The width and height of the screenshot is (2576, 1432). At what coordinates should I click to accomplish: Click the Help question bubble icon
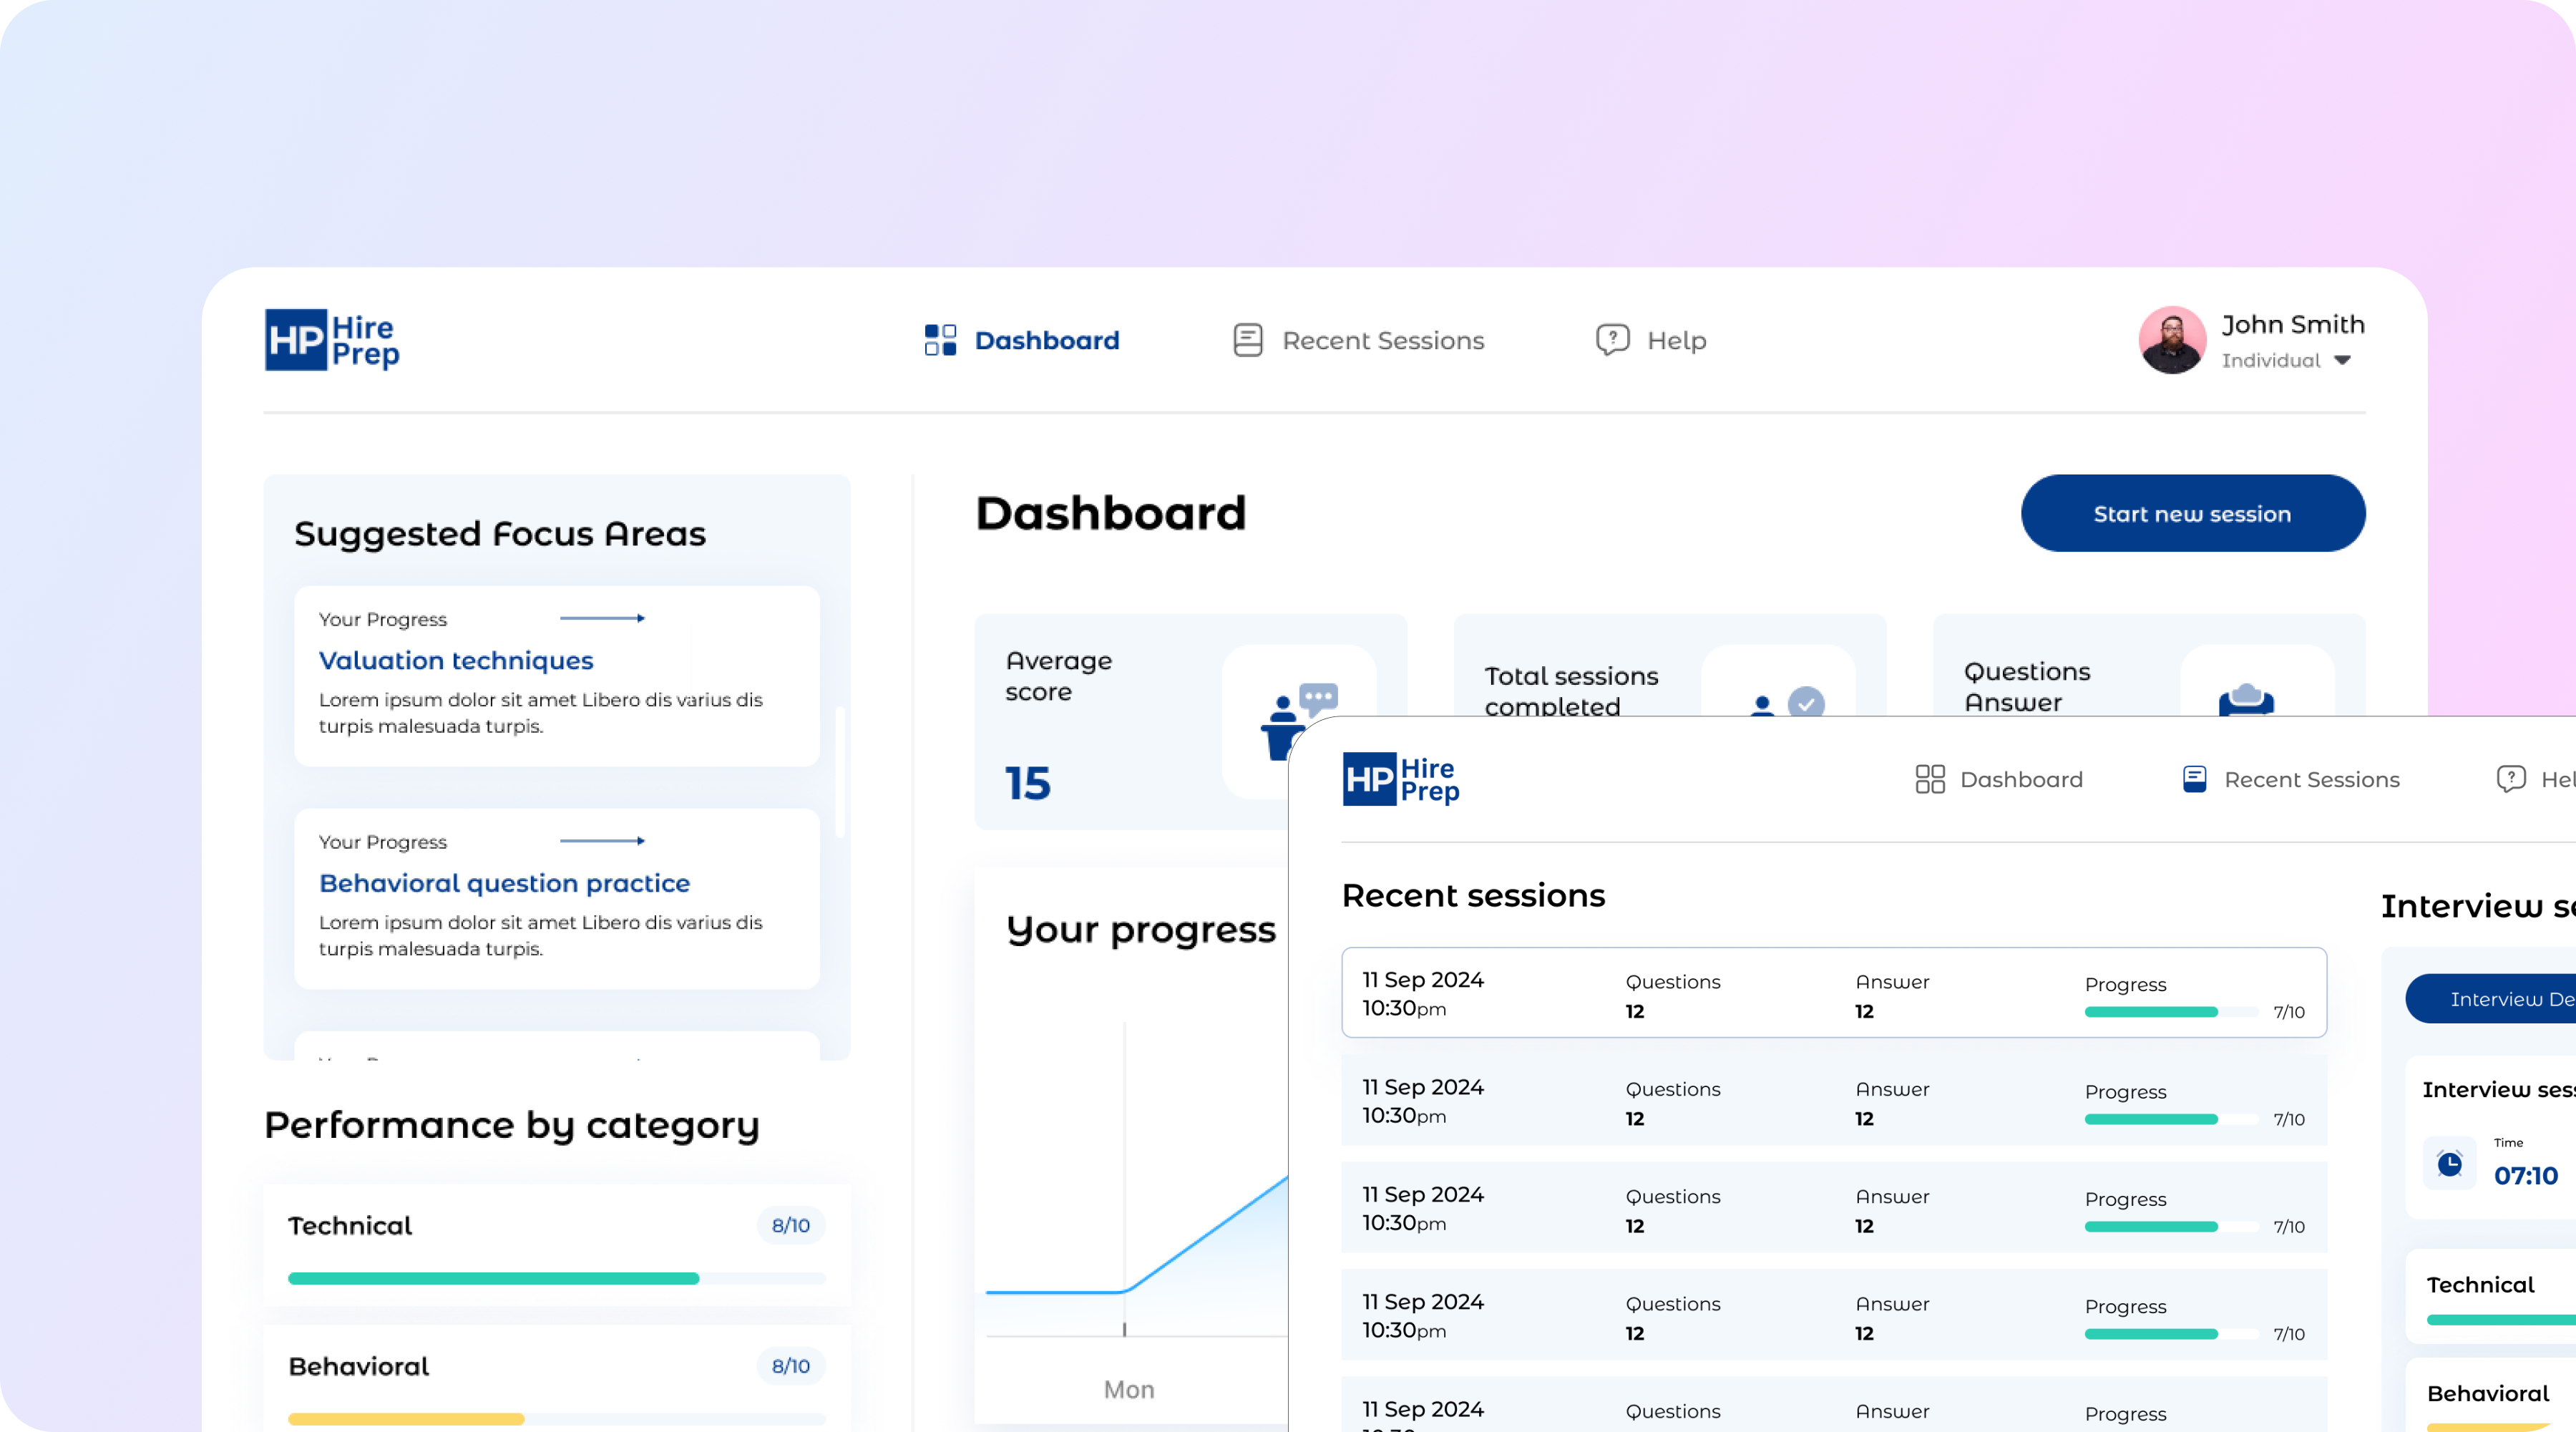[x=1612, y=340]
